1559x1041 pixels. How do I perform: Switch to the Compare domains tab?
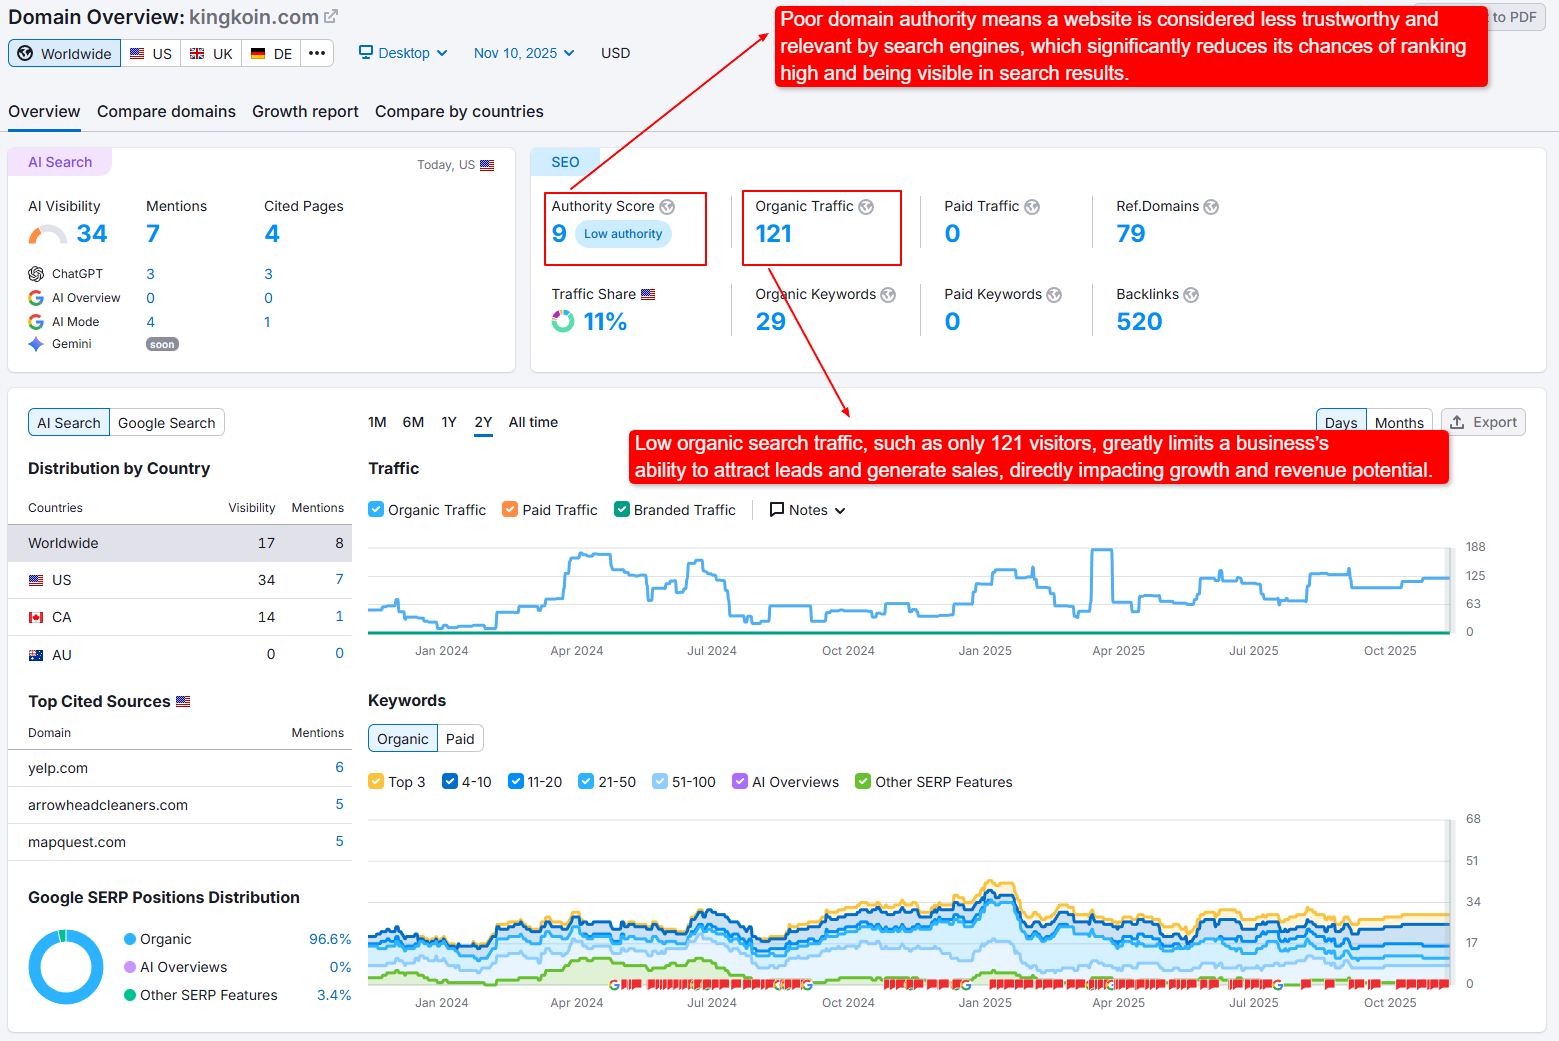[166, 112]
